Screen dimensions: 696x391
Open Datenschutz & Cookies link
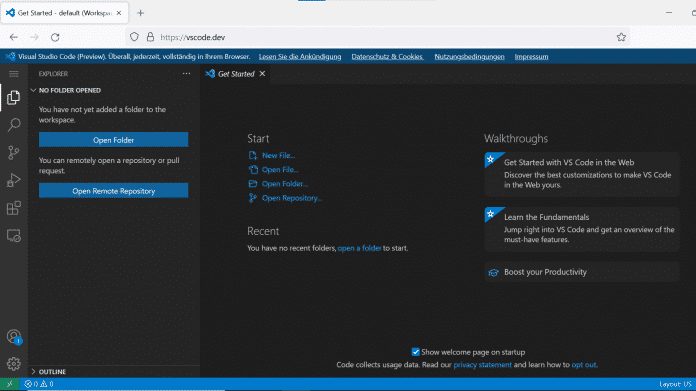pyautogui.click(x=388, y=57)
